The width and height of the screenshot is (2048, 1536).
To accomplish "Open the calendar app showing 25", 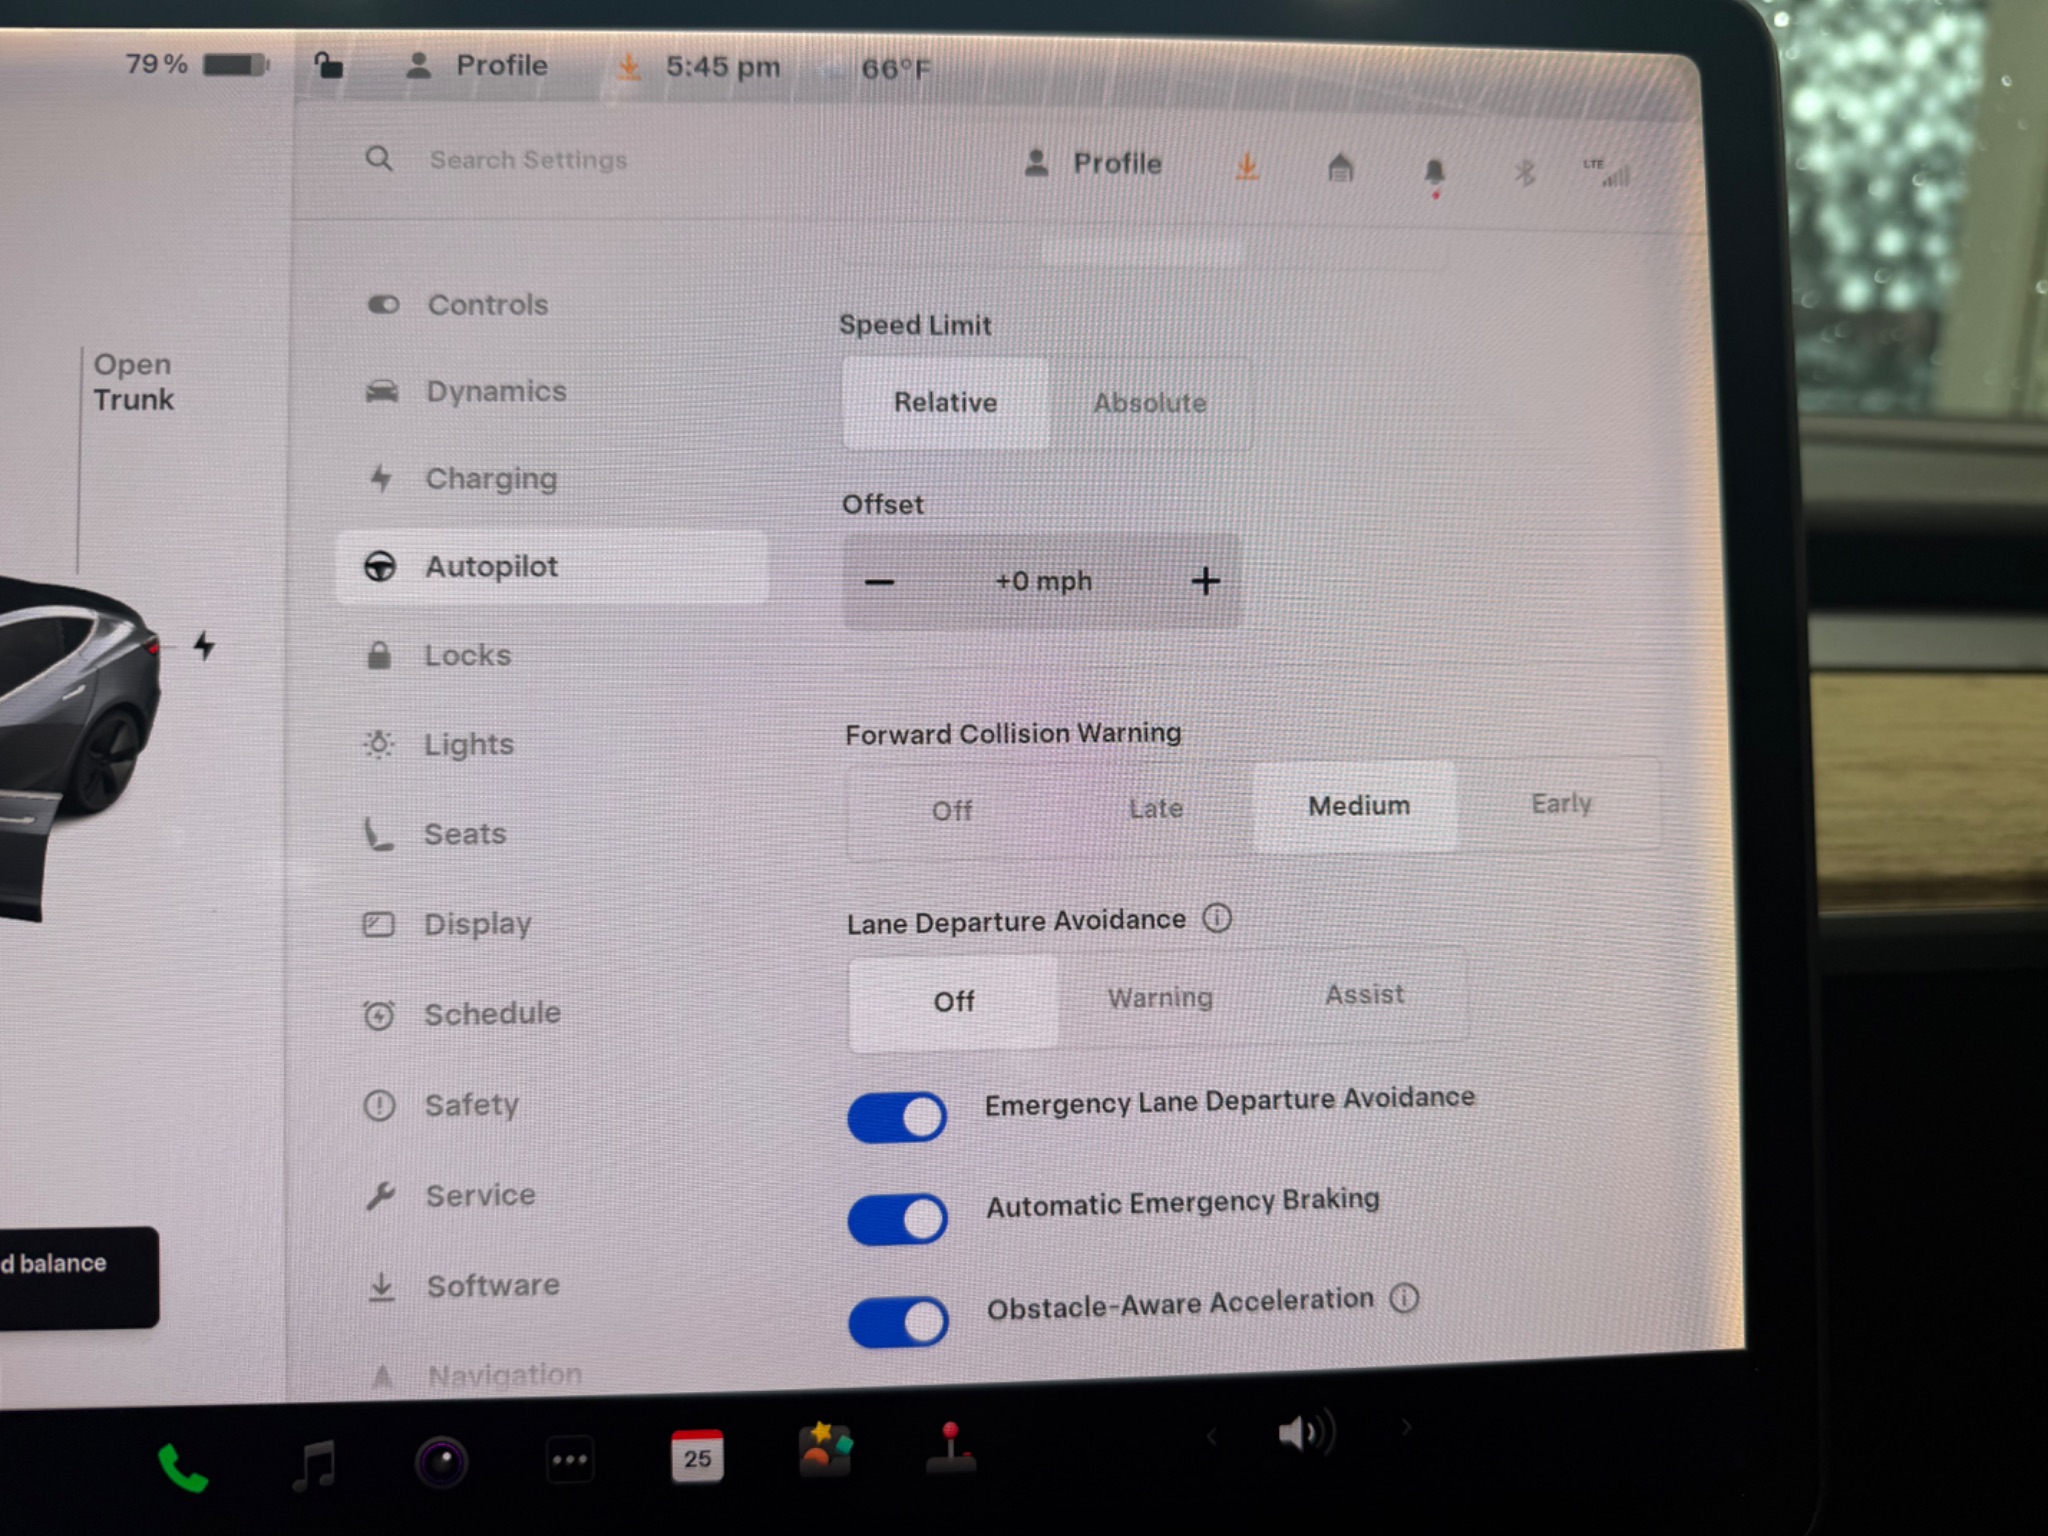I will tap(697, 1456).
